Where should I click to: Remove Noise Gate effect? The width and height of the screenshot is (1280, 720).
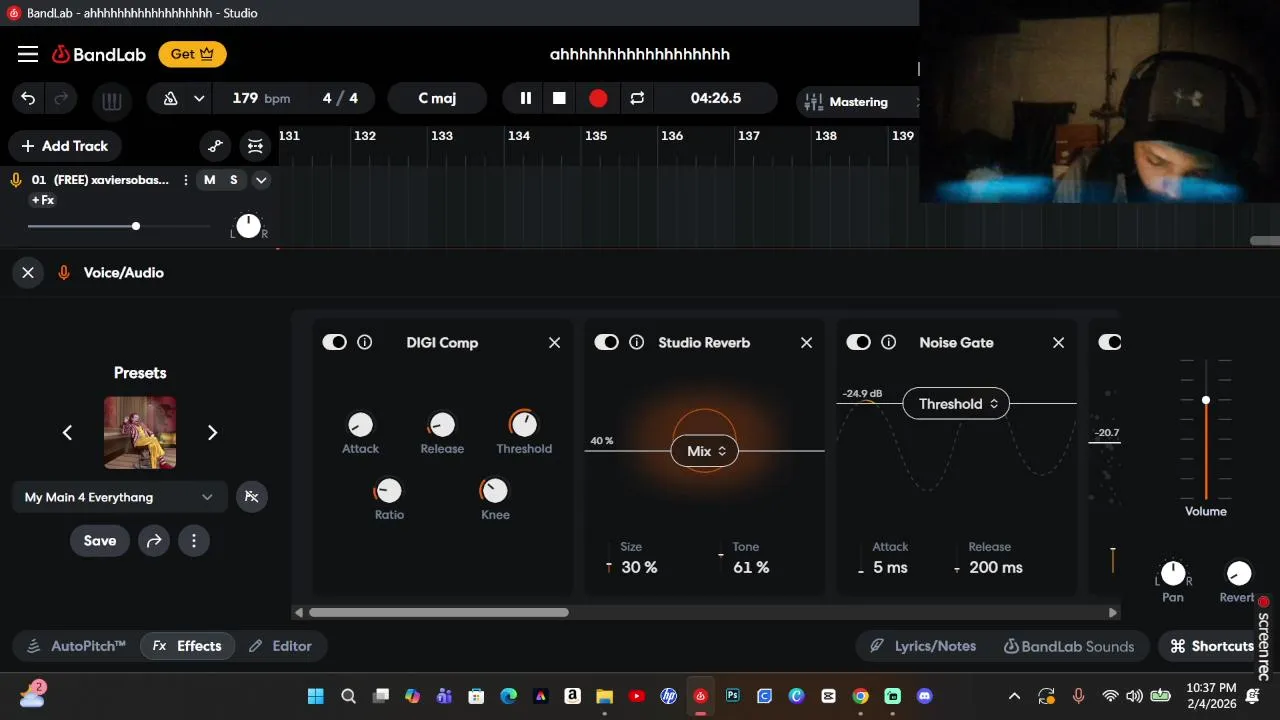pyautogui.click(x=1059, y=342)
